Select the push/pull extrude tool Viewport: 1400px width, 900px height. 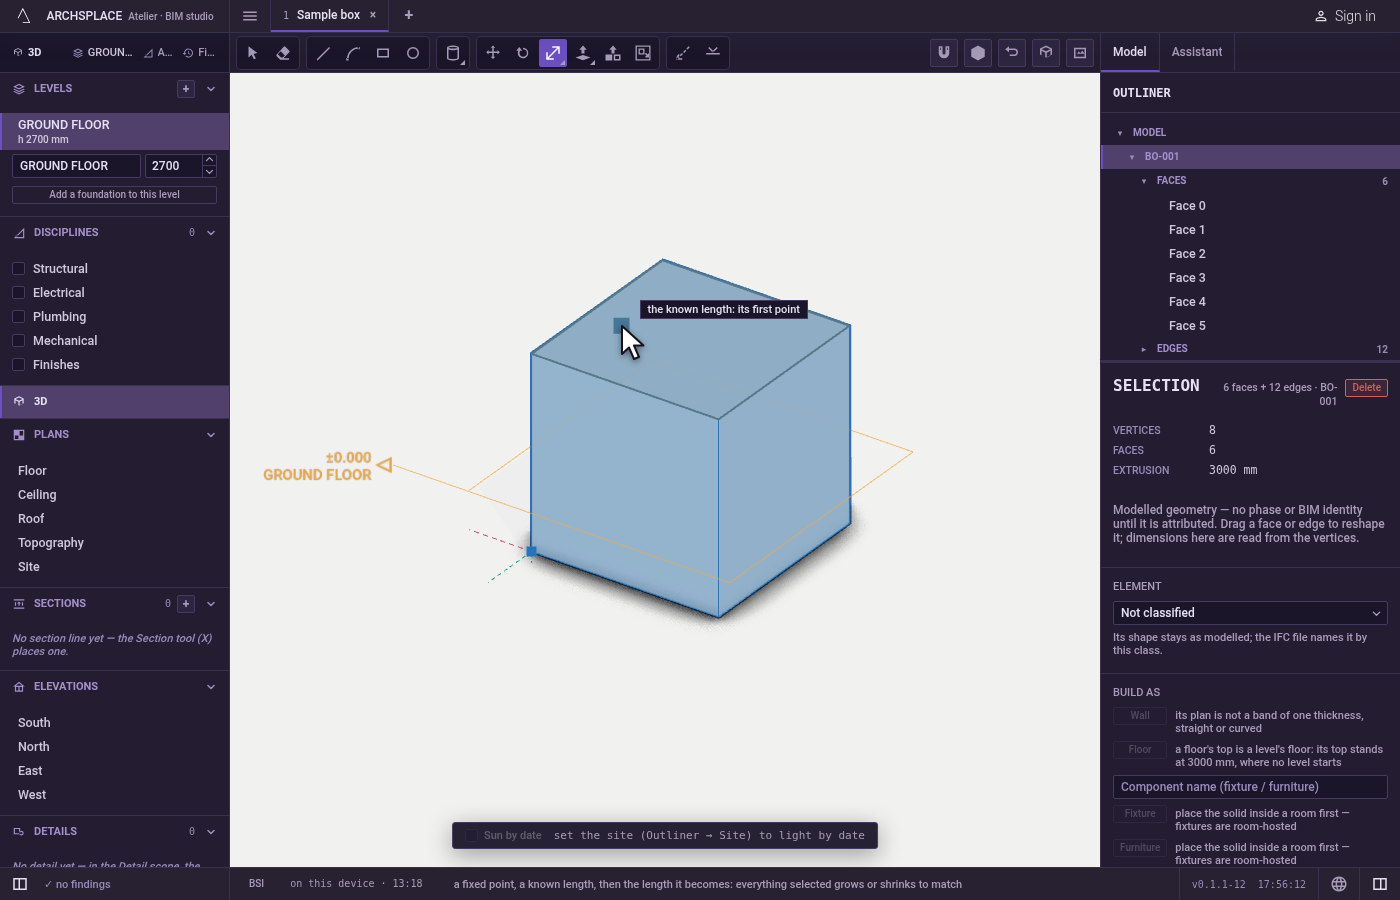click(x=583, y=53)
